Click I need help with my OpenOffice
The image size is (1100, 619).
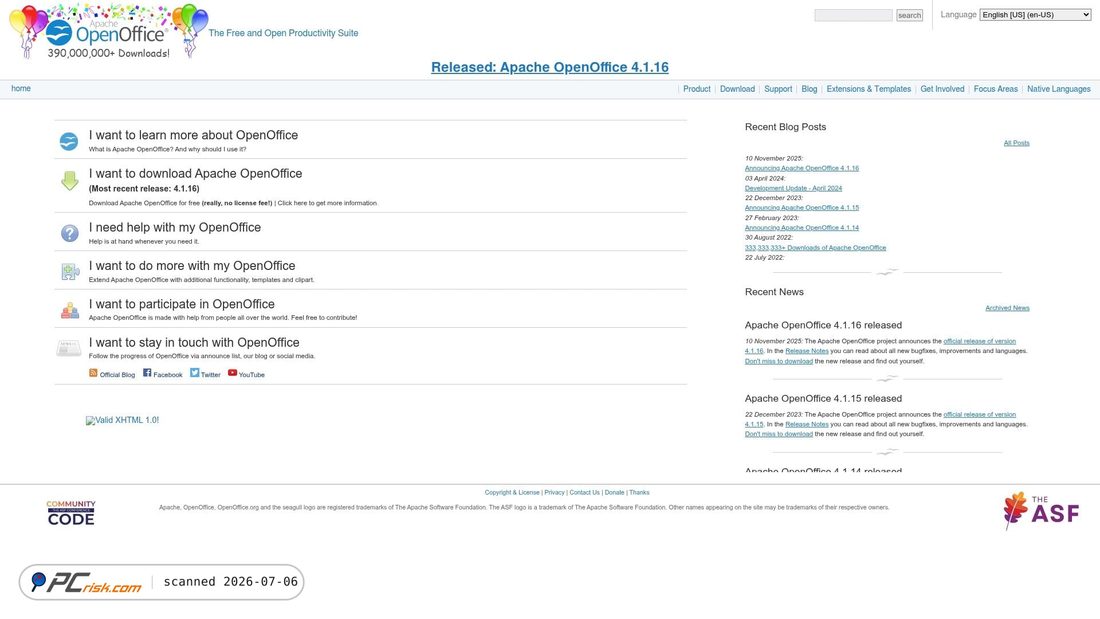click(x=175, y=227)
